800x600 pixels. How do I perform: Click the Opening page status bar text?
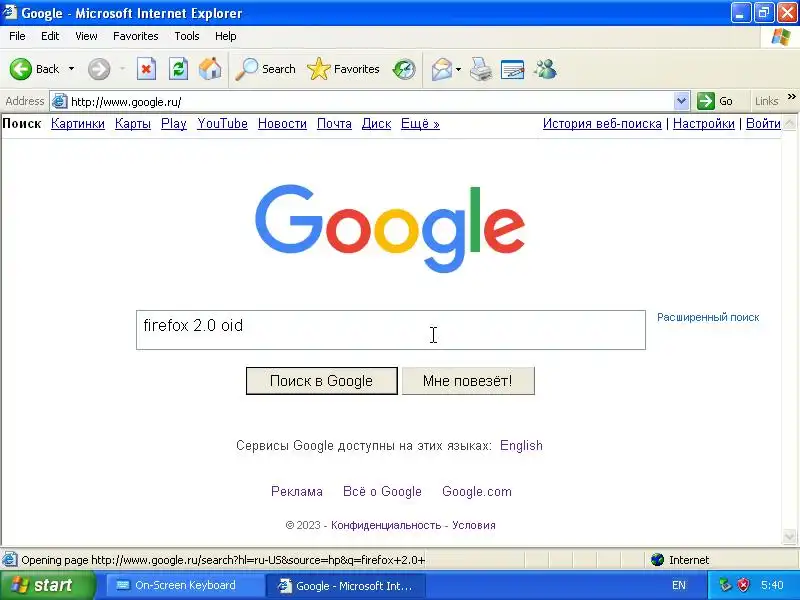(x=223, y=560)
